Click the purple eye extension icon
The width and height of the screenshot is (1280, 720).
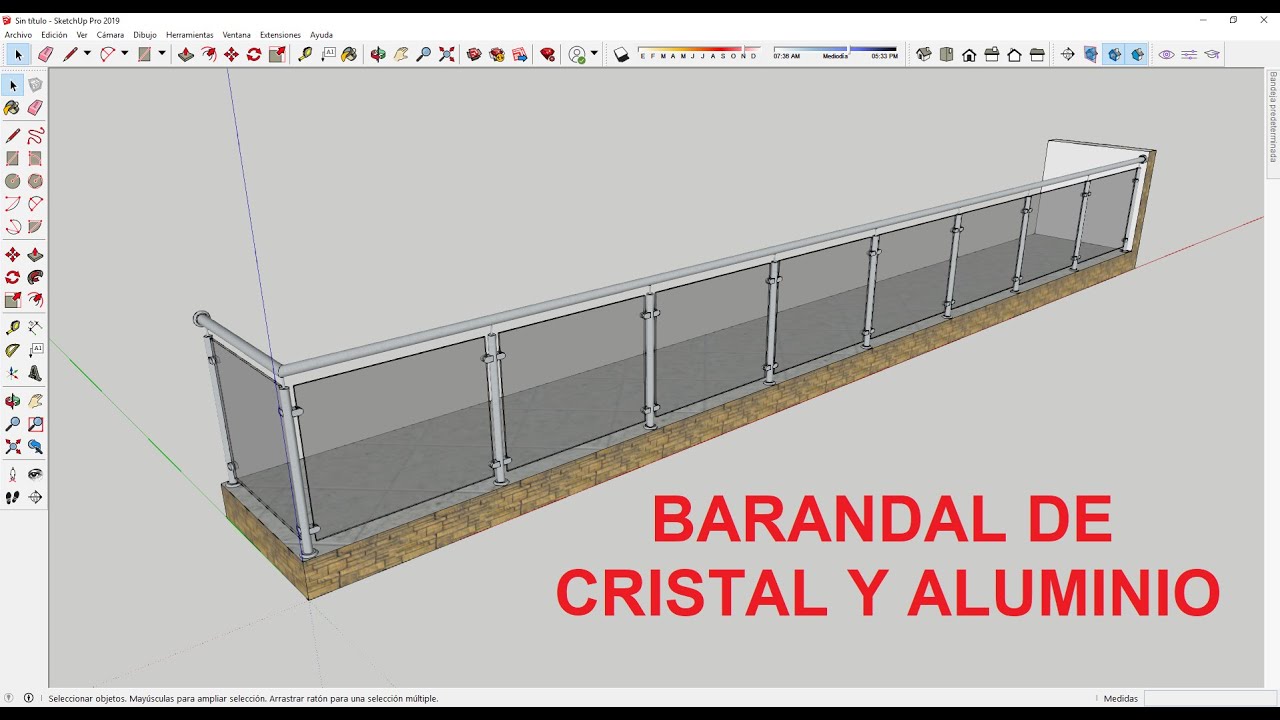pos(1166,54)
